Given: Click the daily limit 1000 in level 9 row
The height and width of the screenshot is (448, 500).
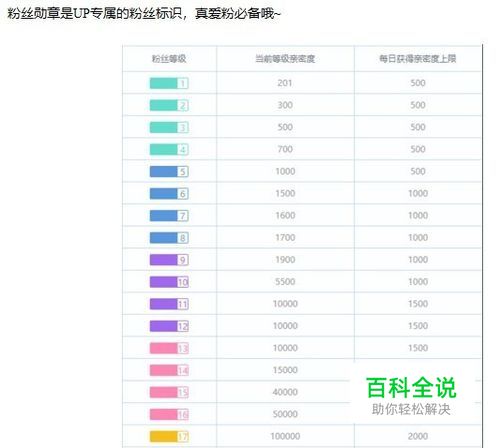Looking at the screenshot, I should pos(418,260).
